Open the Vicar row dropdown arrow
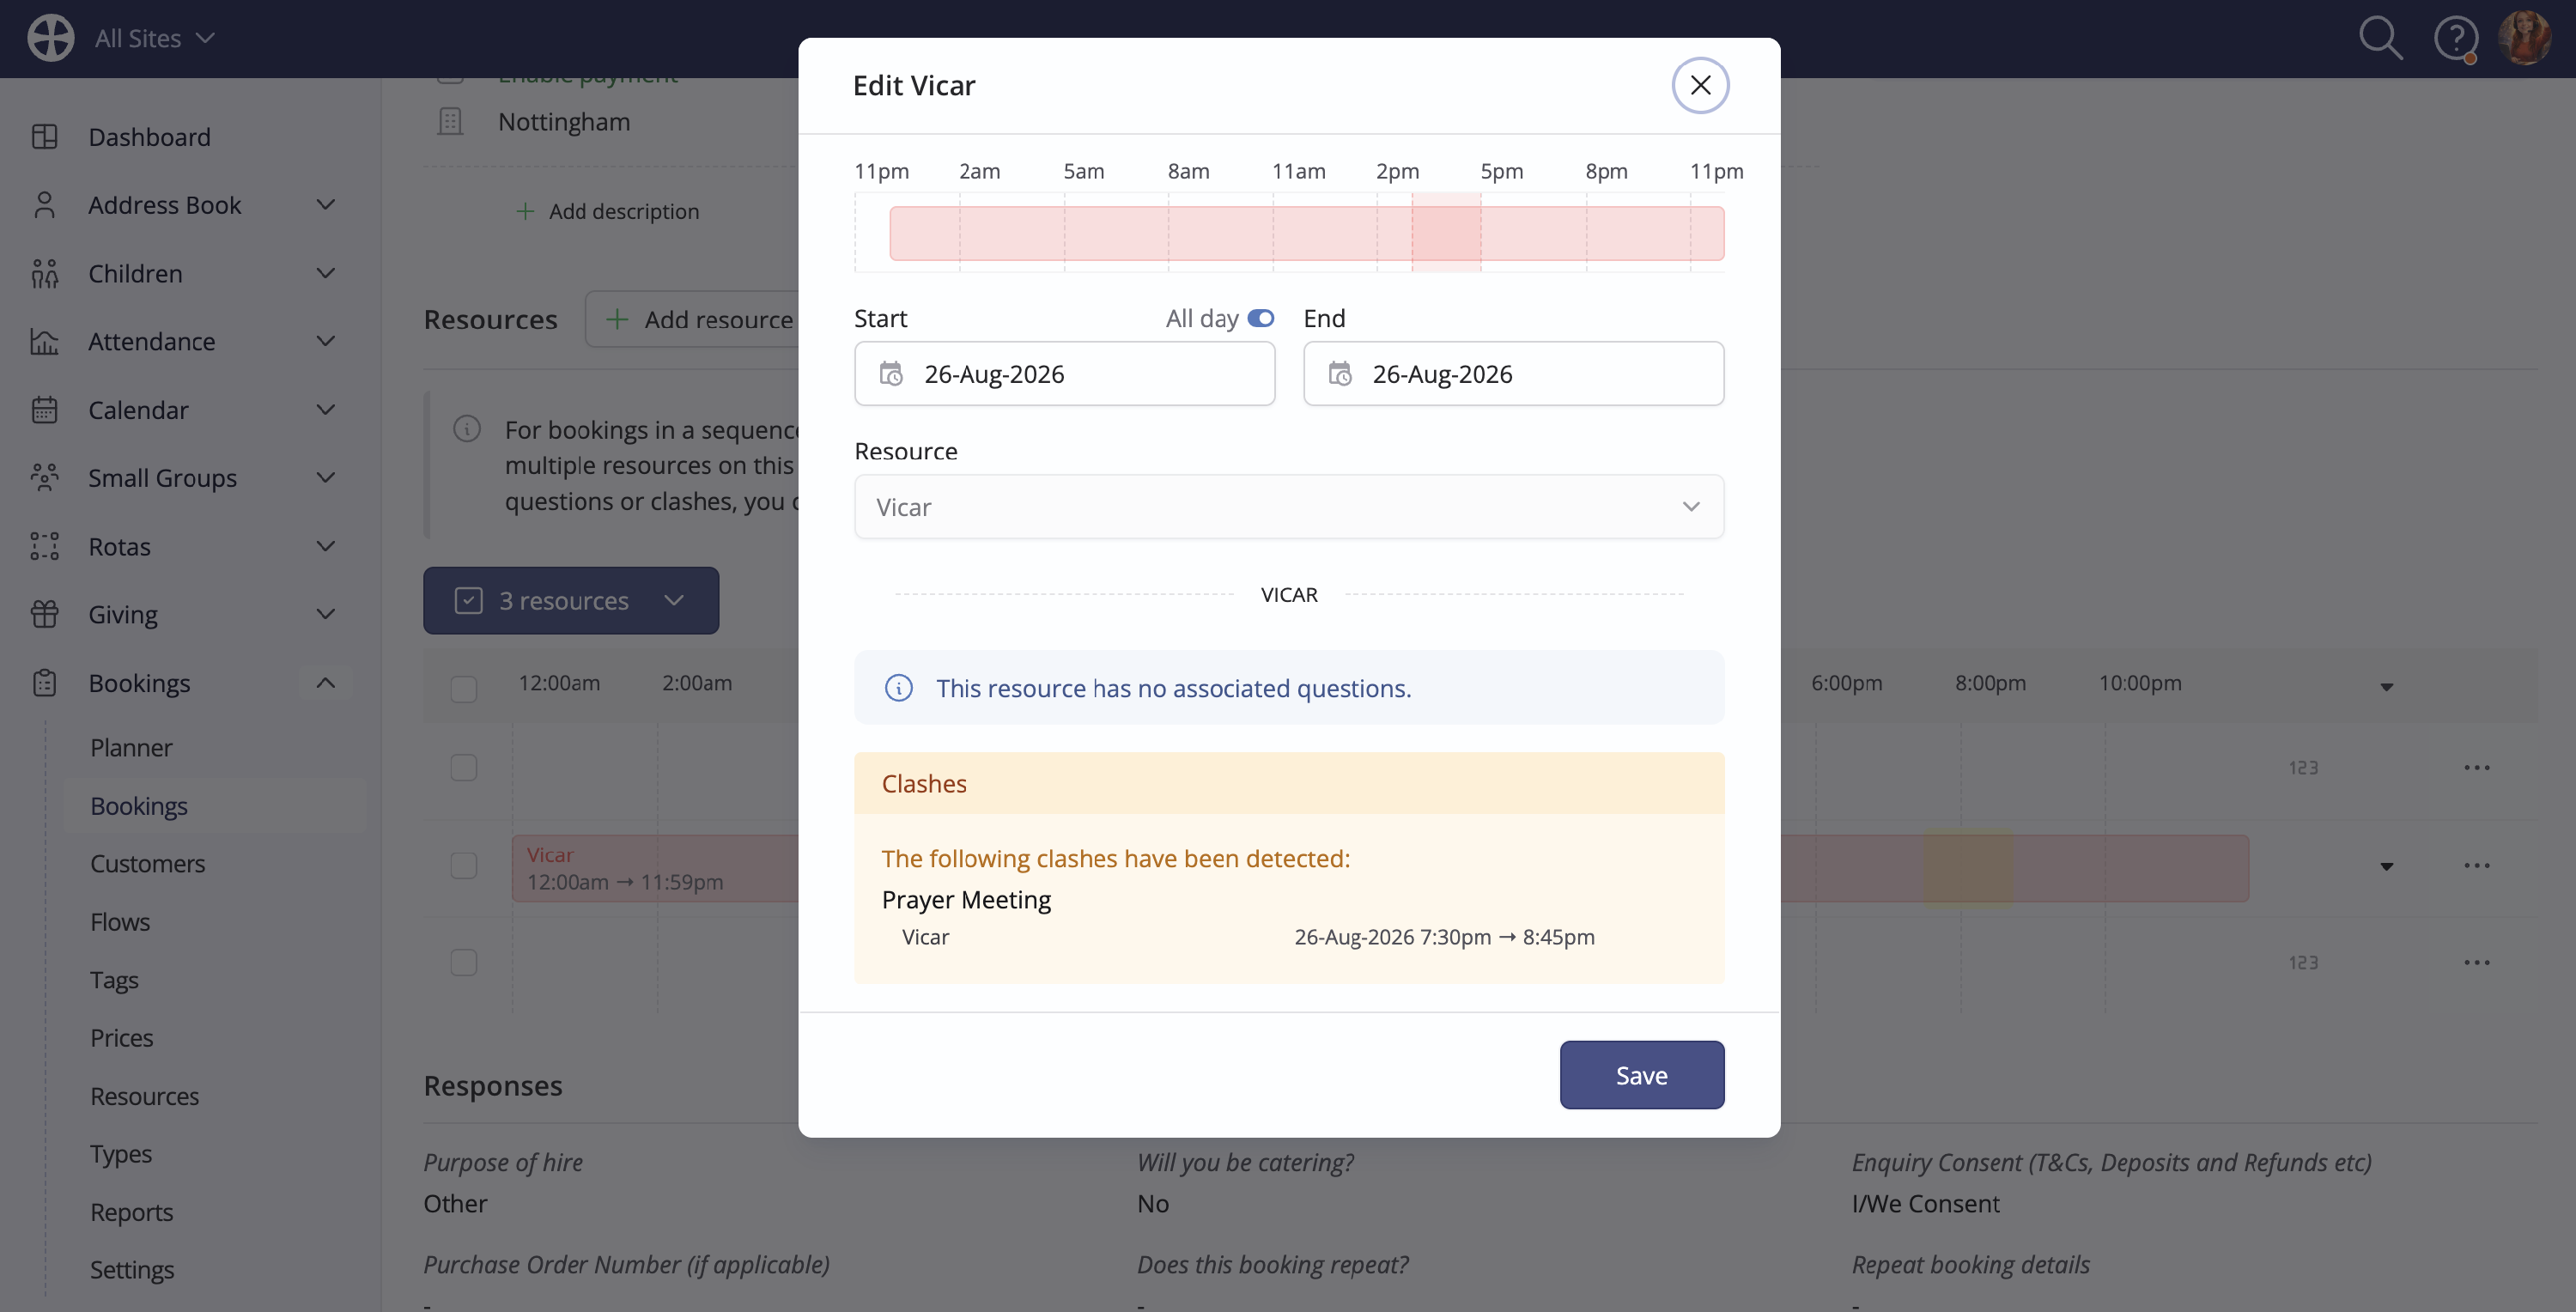2576x1312 pixels. pyautogui.click(x=2386, y=866)
